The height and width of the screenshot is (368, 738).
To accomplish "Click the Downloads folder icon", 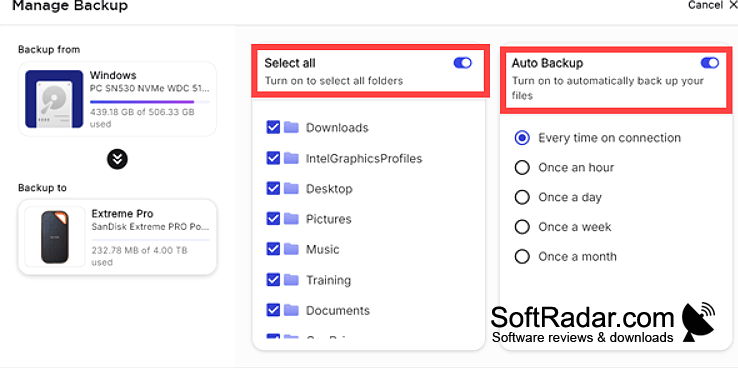I will [291, 127].
